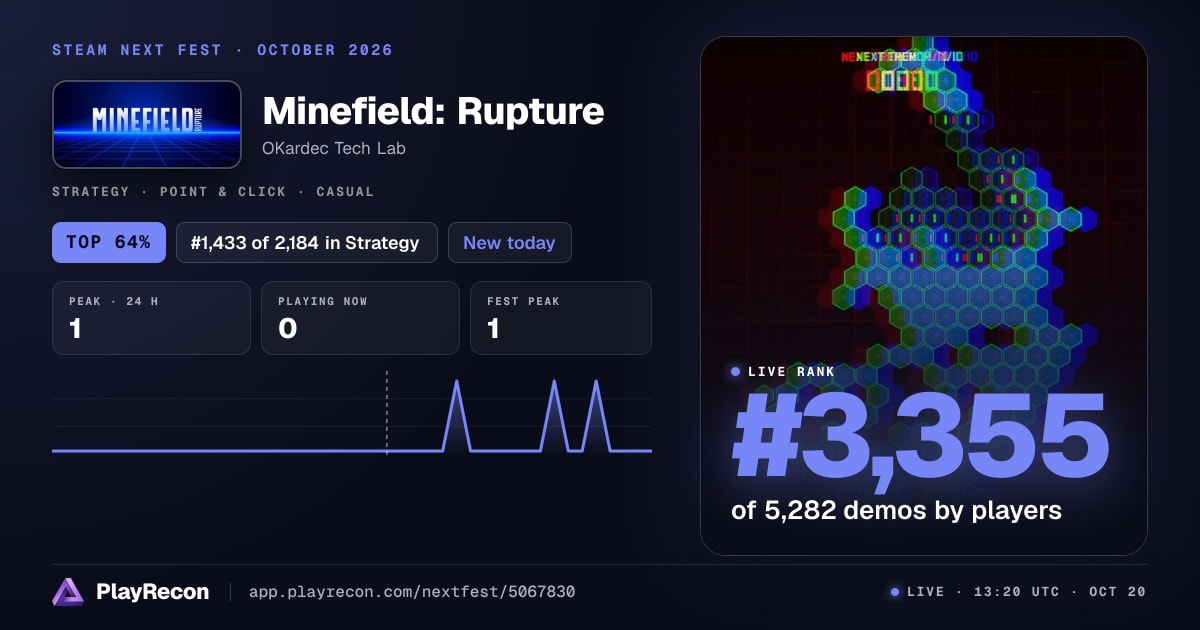Click the Minefield: Rupture title

point(433,111)
